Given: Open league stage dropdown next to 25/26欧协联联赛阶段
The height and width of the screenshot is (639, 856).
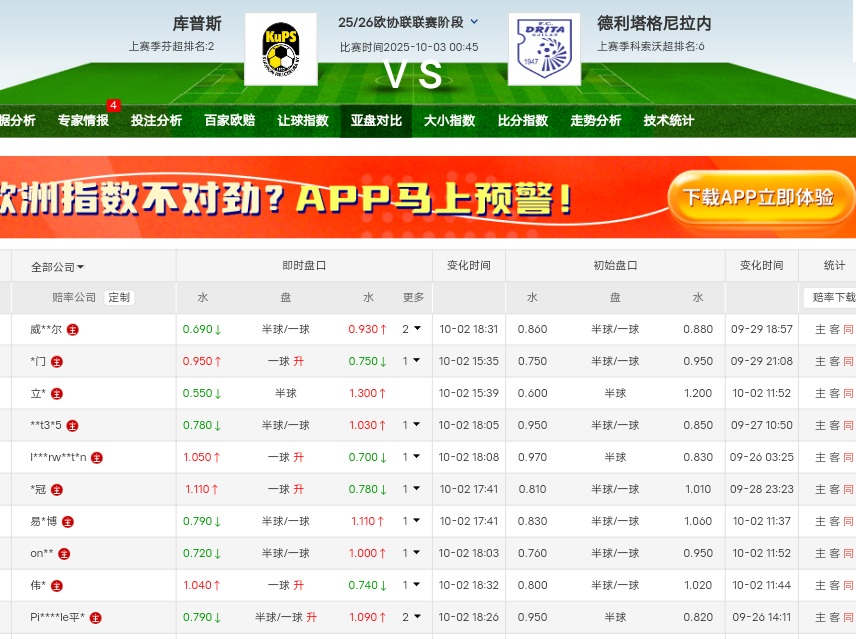Looking at the screenshot, I should [474, 21].
